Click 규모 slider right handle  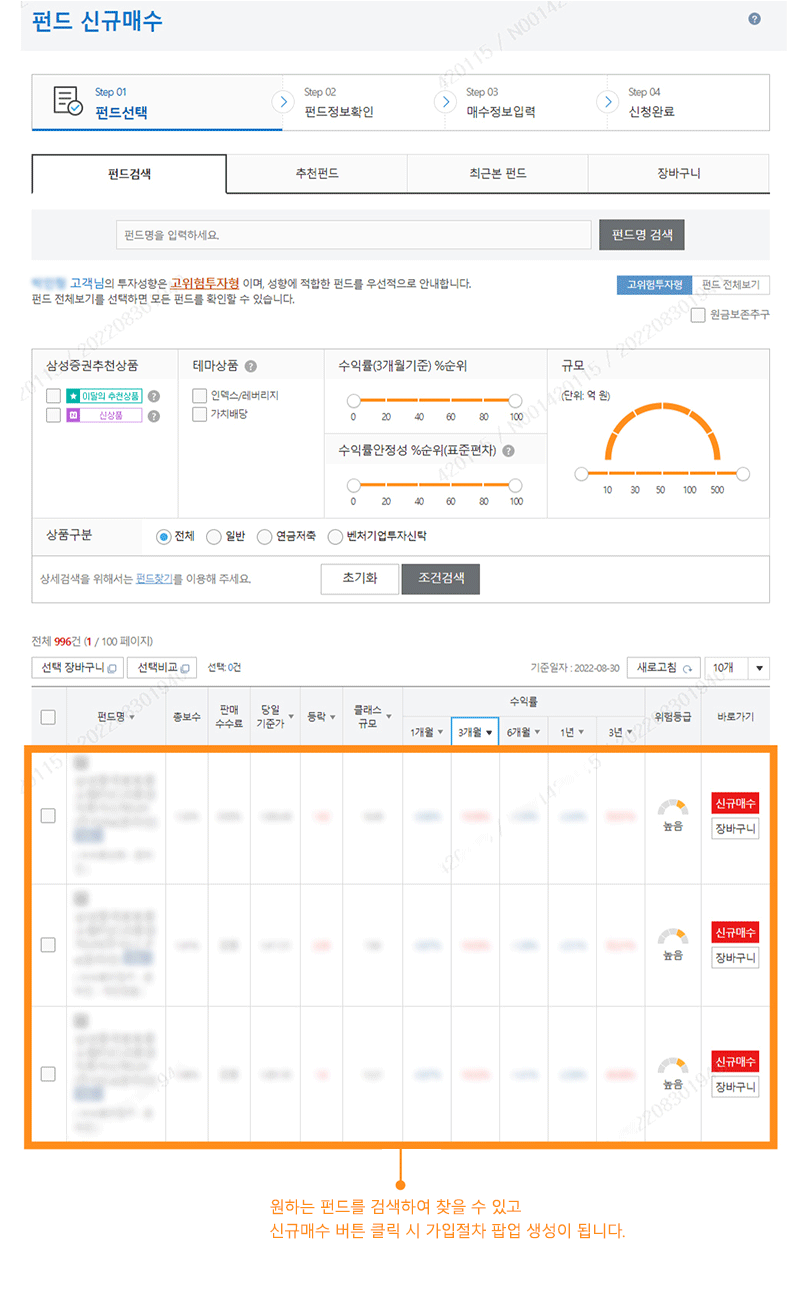point(743,474)
